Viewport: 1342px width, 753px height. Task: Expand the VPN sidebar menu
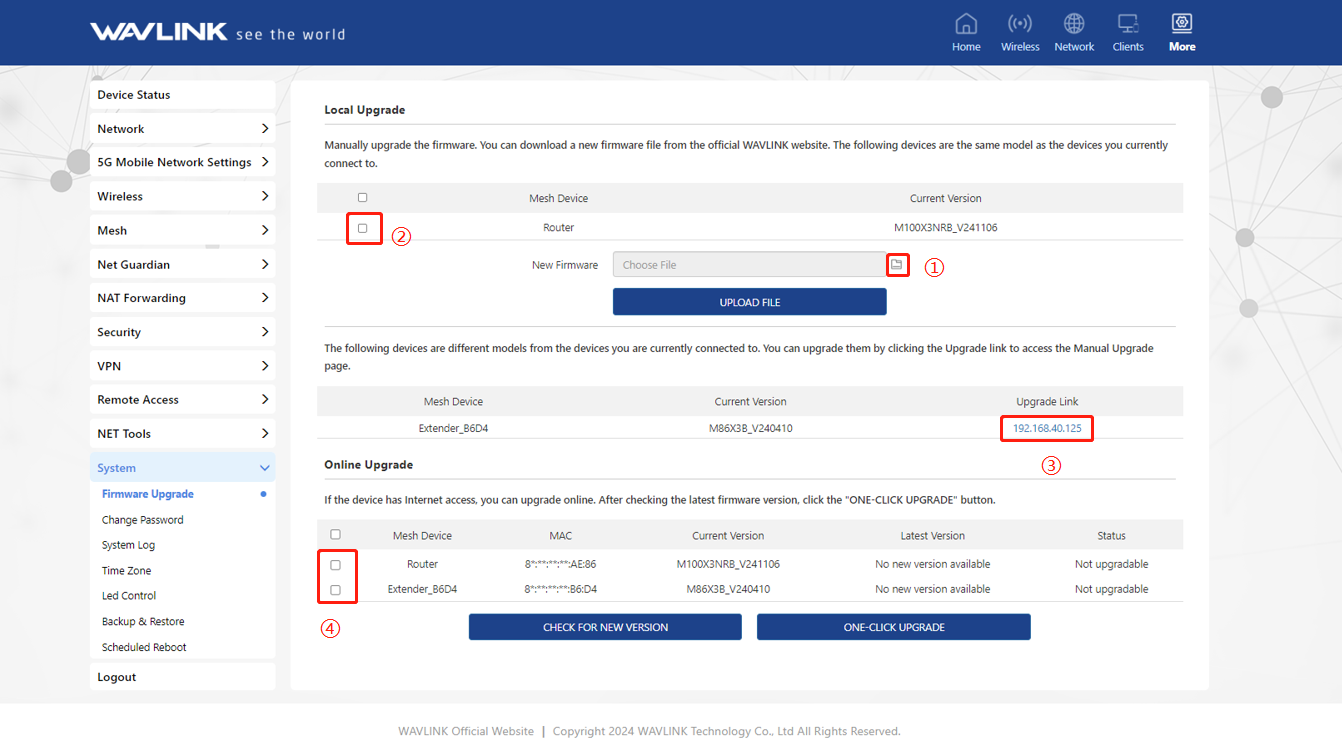pyautogui.click(x=183, y=366)
